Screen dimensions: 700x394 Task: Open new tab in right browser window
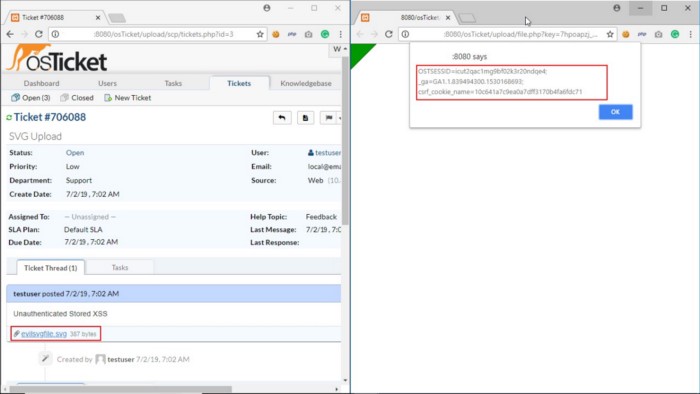(467, 18)
